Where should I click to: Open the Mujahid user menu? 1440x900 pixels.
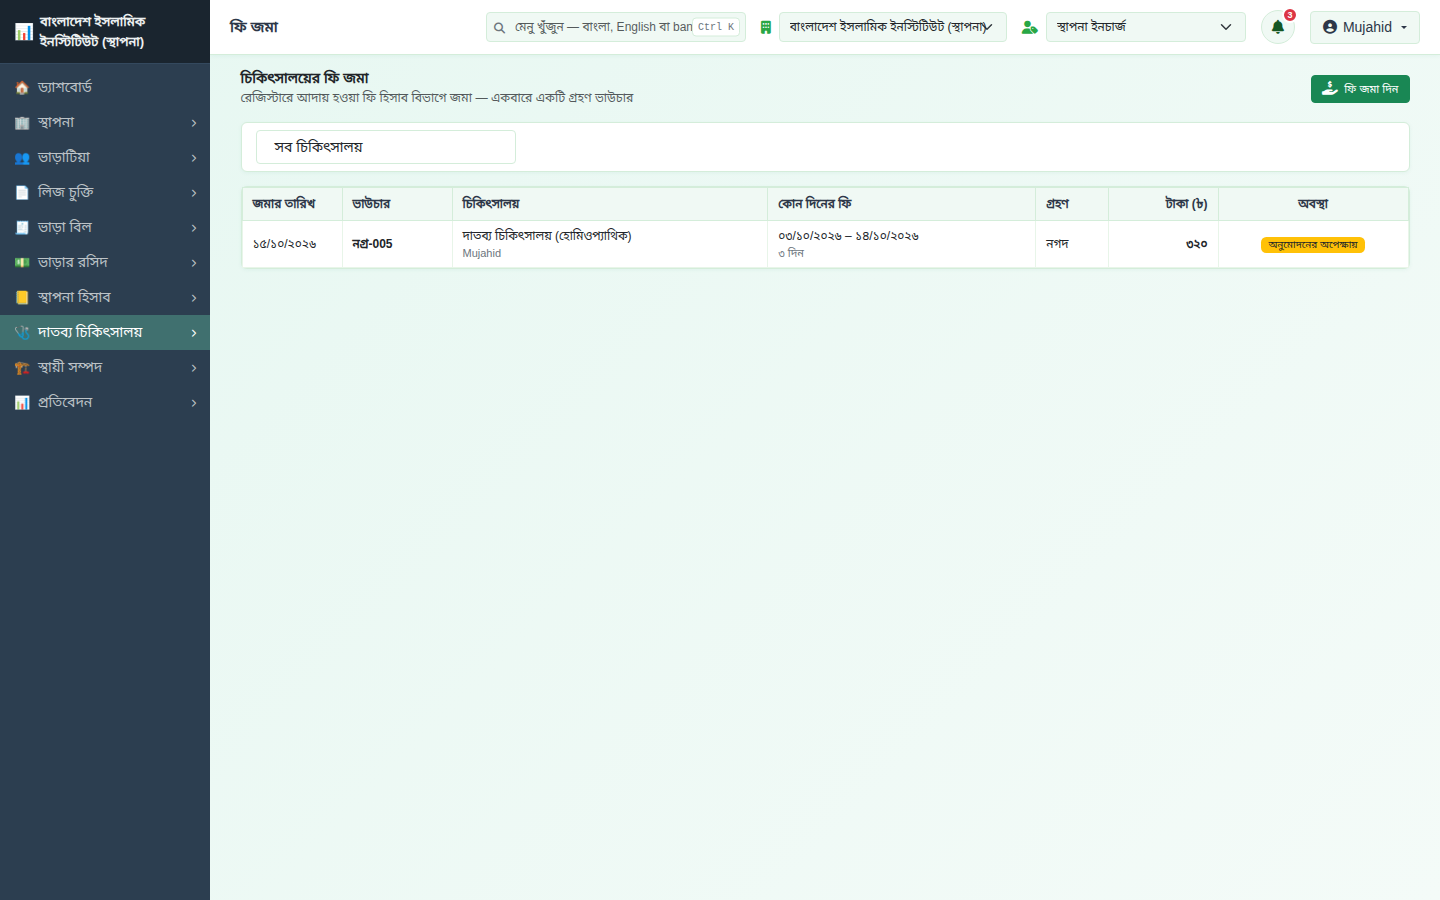point(1365,27)
